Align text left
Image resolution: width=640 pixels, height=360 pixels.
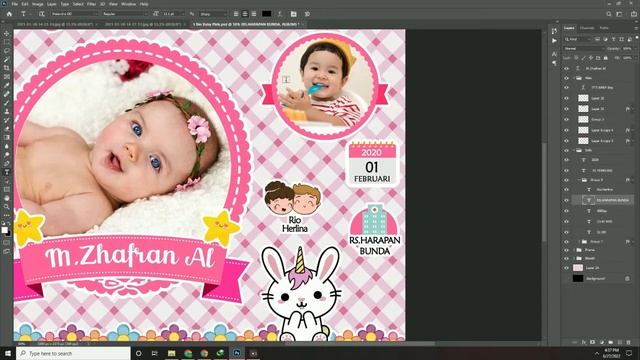[236, 14]
